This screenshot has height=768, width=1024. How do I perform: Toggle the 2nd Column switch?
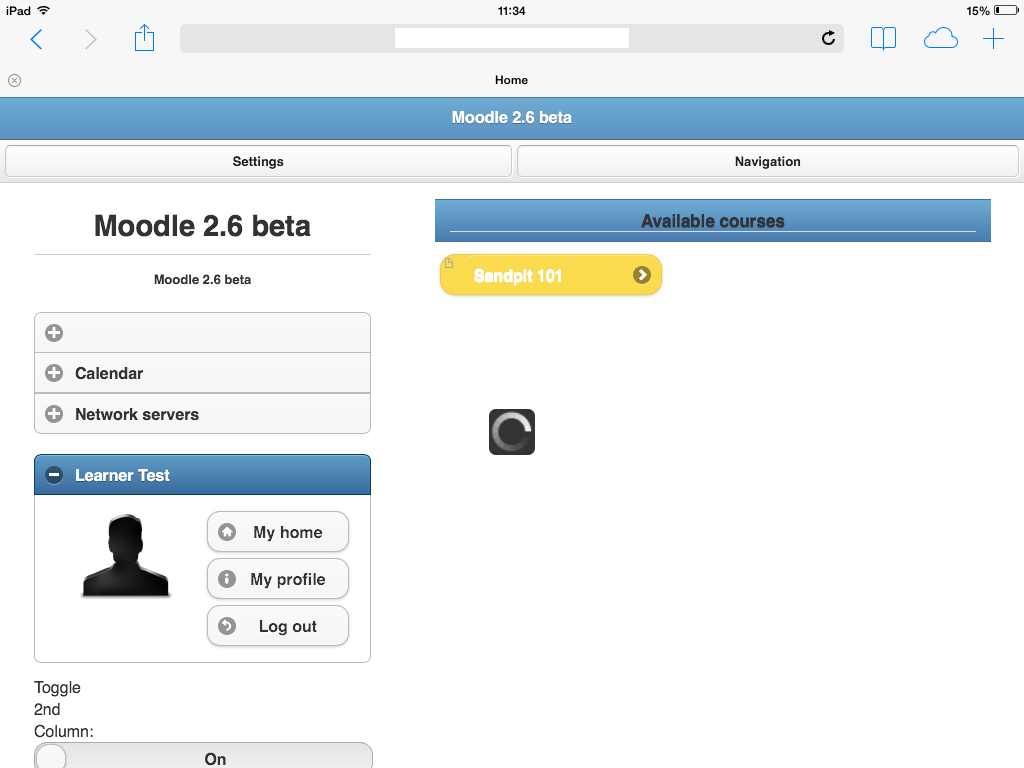point(203,756)
